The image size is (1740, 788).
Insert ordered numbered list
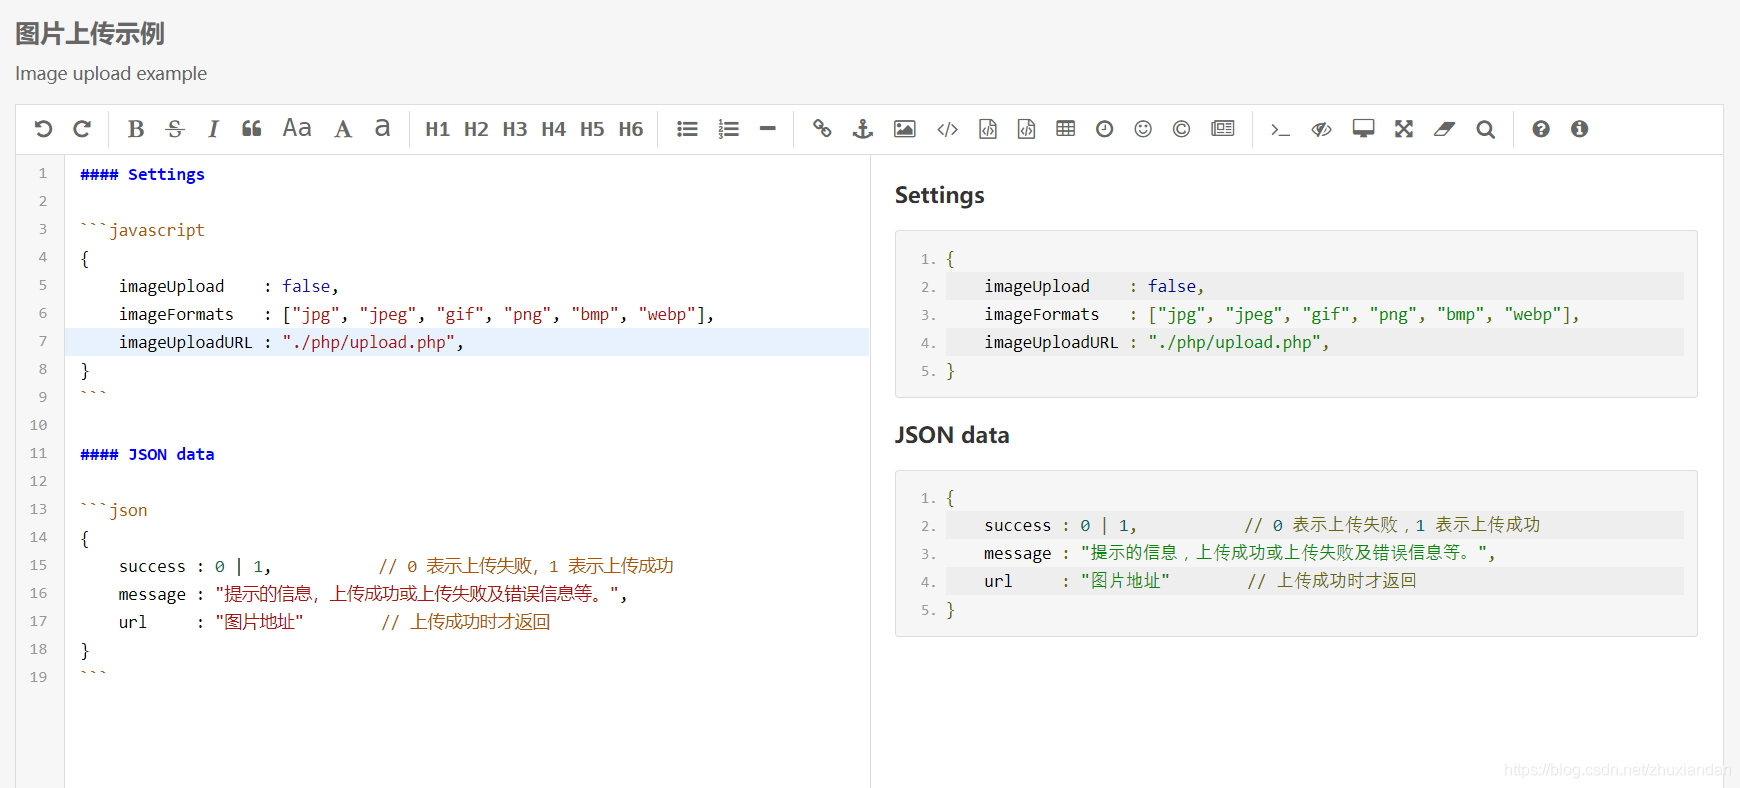coord(729,129)
